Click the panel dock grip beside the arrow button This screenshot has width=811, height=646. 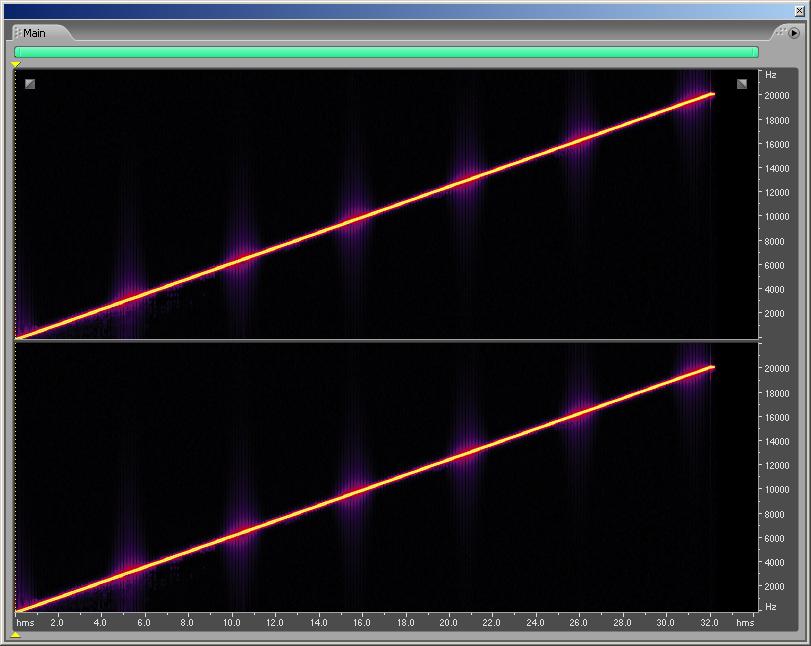coord(780,32)
